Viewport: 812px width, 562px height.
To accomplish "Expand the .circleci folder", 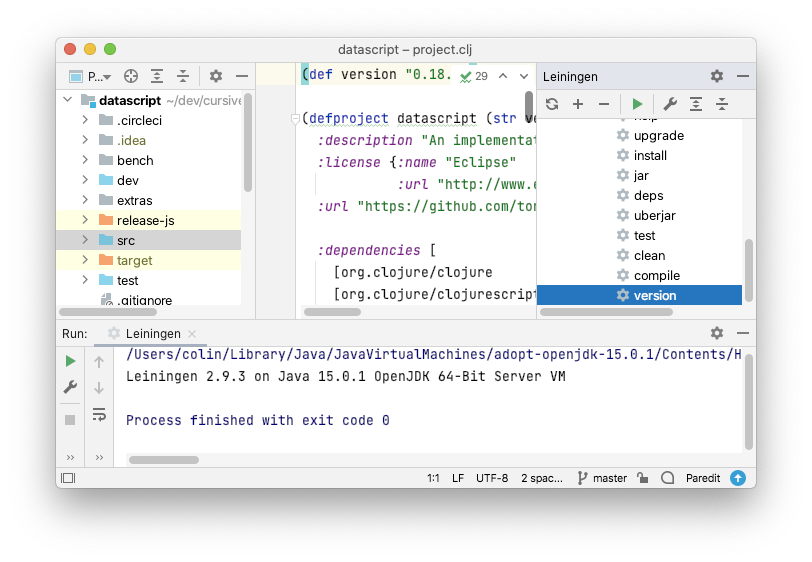I will [x=85, y=120].
